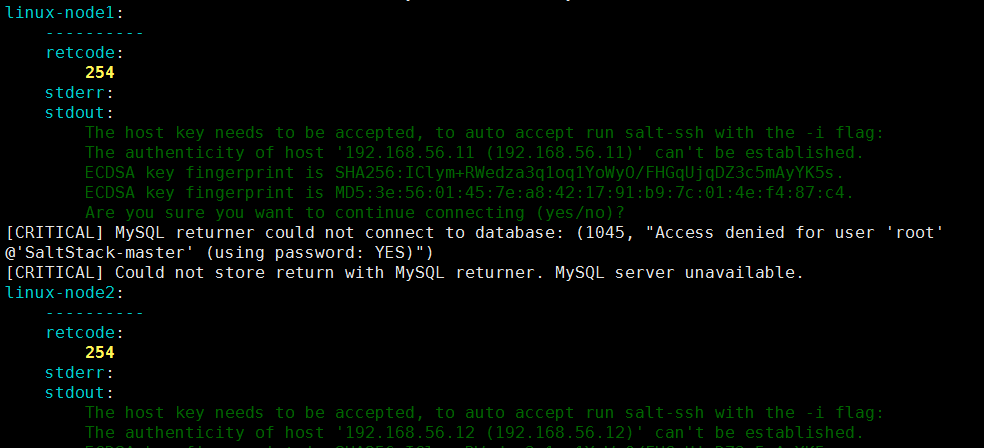Viewport: 984px width, 448px height.
Task: Click the first [CRITICAL] MySQL returner message
Action: coord(475,242)
